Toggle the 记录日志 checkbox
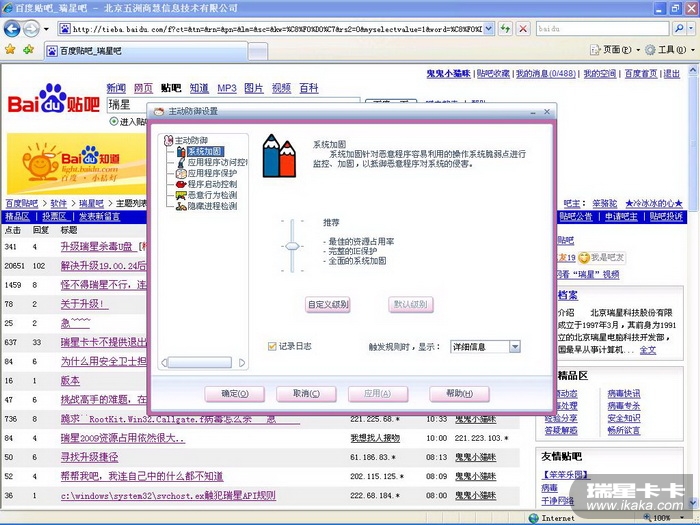 (x=272, y=346)
